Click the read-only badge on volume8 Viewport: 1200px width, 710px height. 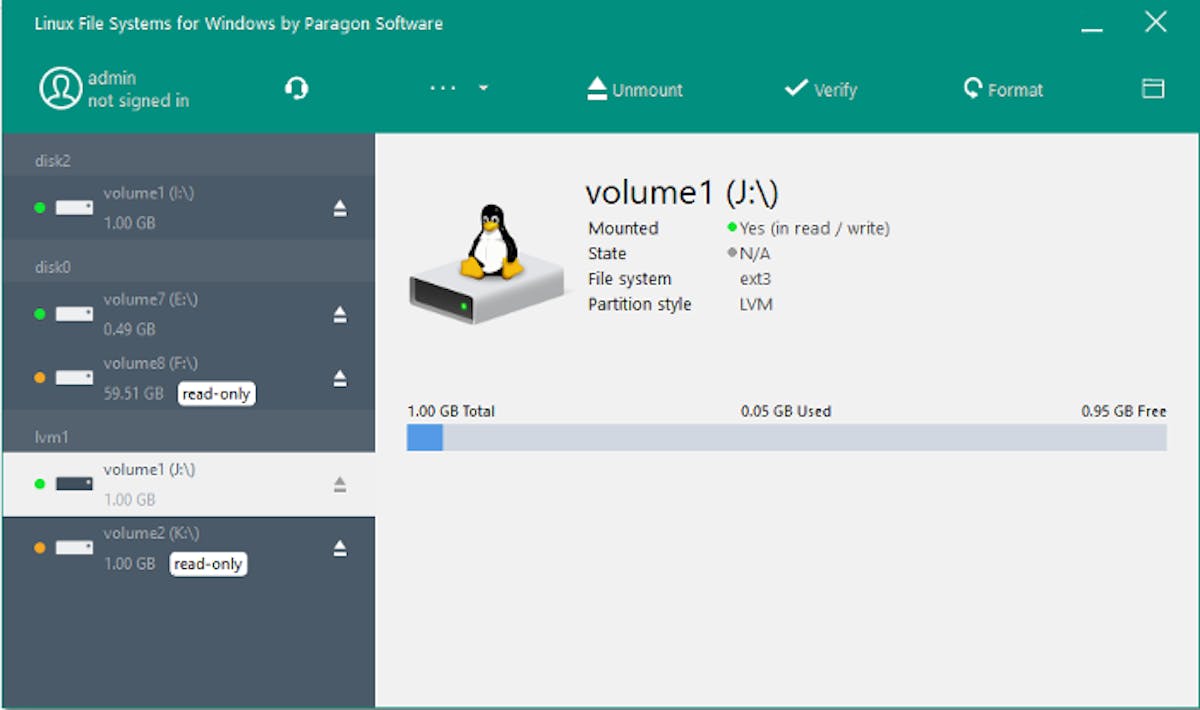pyautogui.click(x=216, y=393)
